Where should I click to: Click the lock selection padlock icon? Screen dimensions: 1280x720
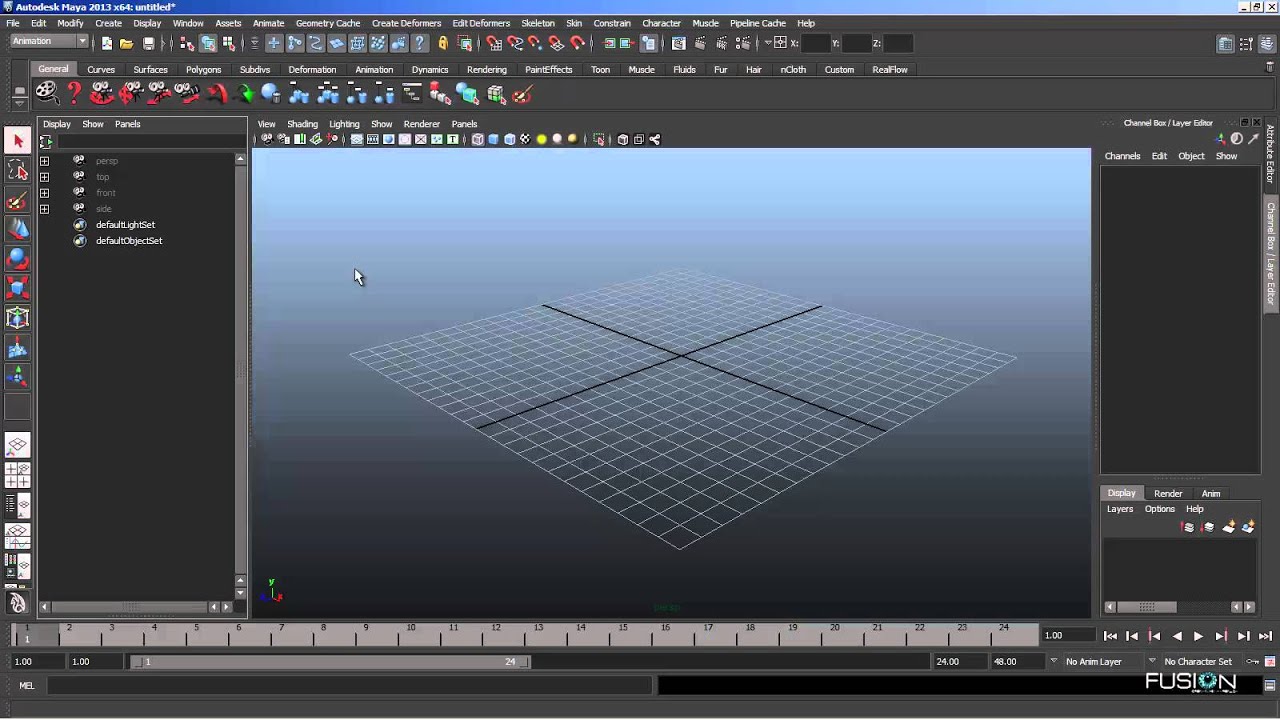(443, 43)
